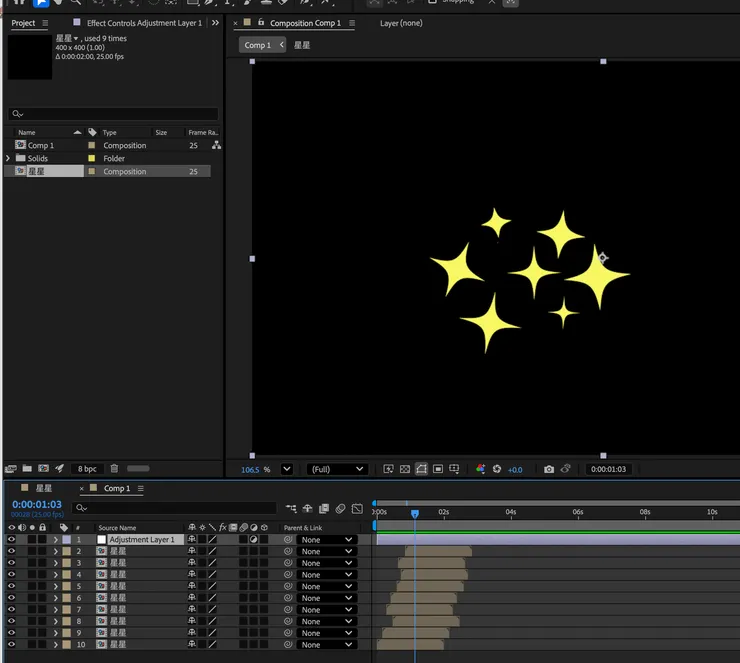Click the current timecode 0:00:01:03 in timeline
This screenshot has width=740, height=663.
37,505
